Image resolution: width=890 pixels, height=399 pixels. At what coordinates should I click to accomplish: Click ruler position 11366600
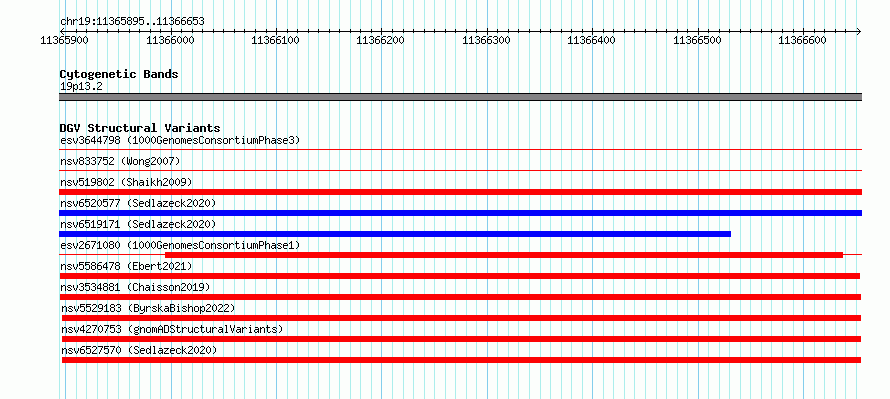[802, 40]
